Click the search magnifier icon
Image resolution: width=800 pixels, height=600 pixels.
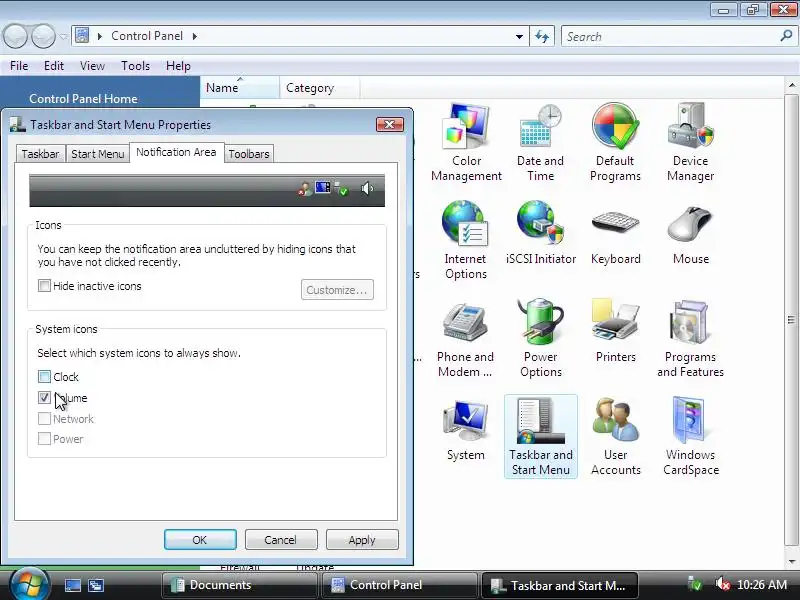pyautogui.click(x=786, y=36)
